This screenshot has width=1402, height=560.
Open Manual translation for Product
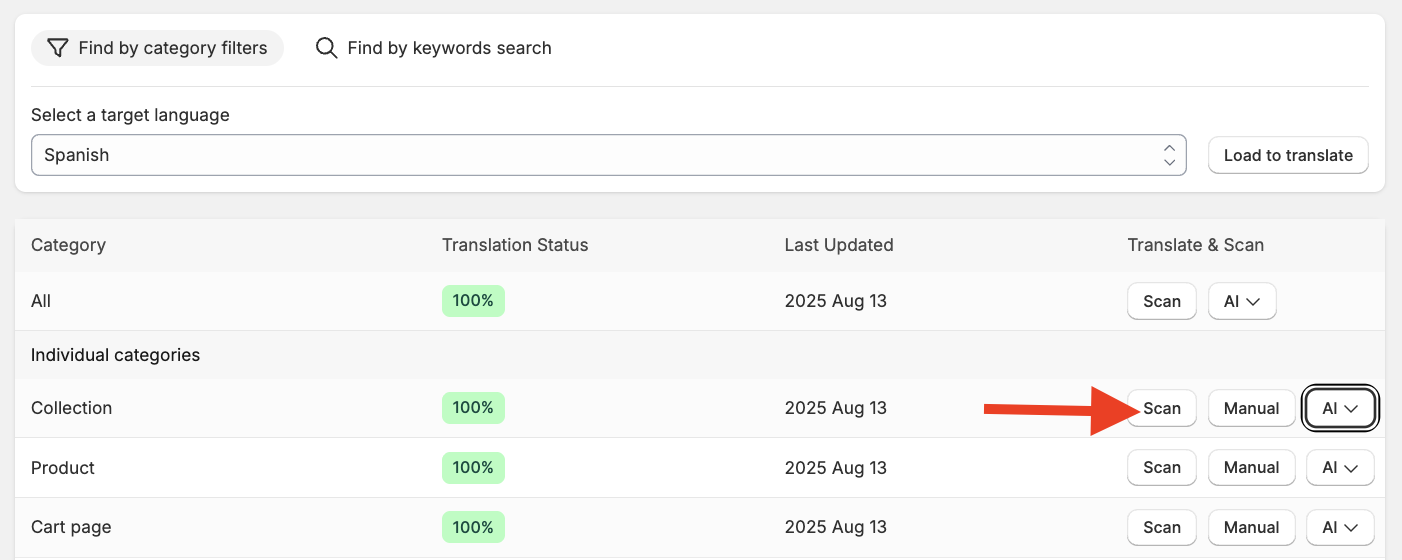(x=1251, y=468)
